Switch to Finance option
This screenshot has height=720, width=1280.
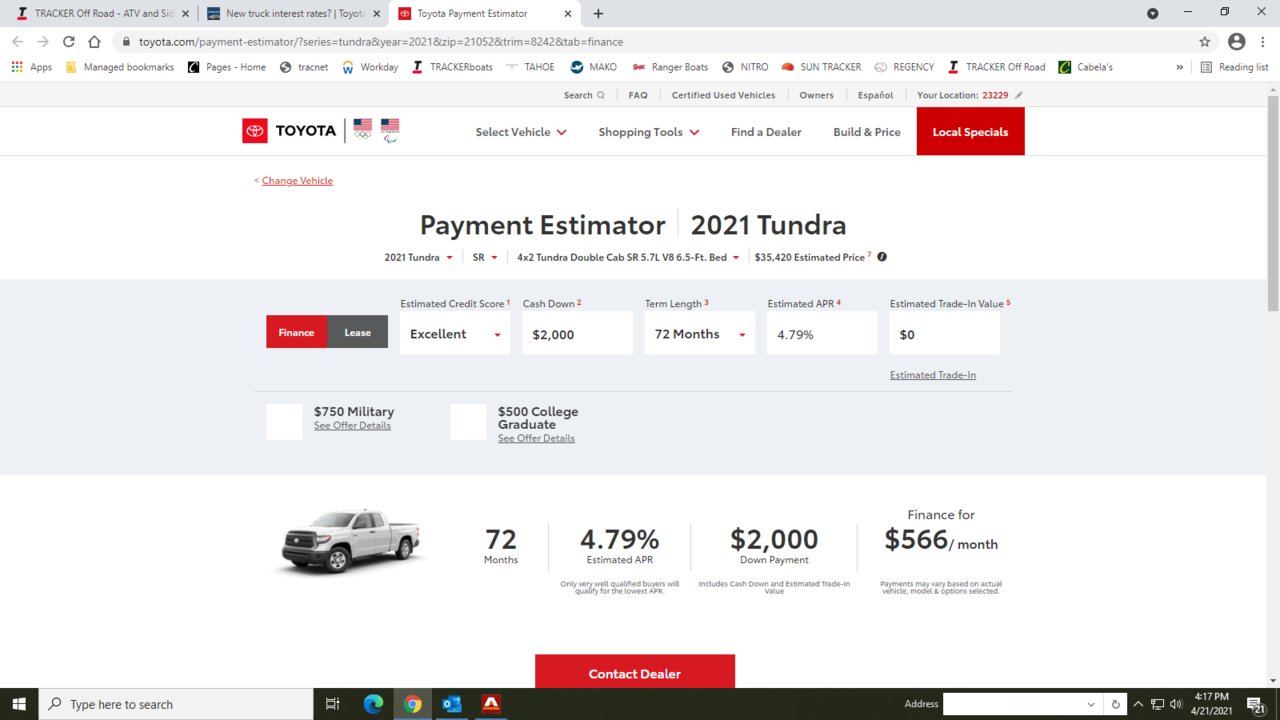296,332
